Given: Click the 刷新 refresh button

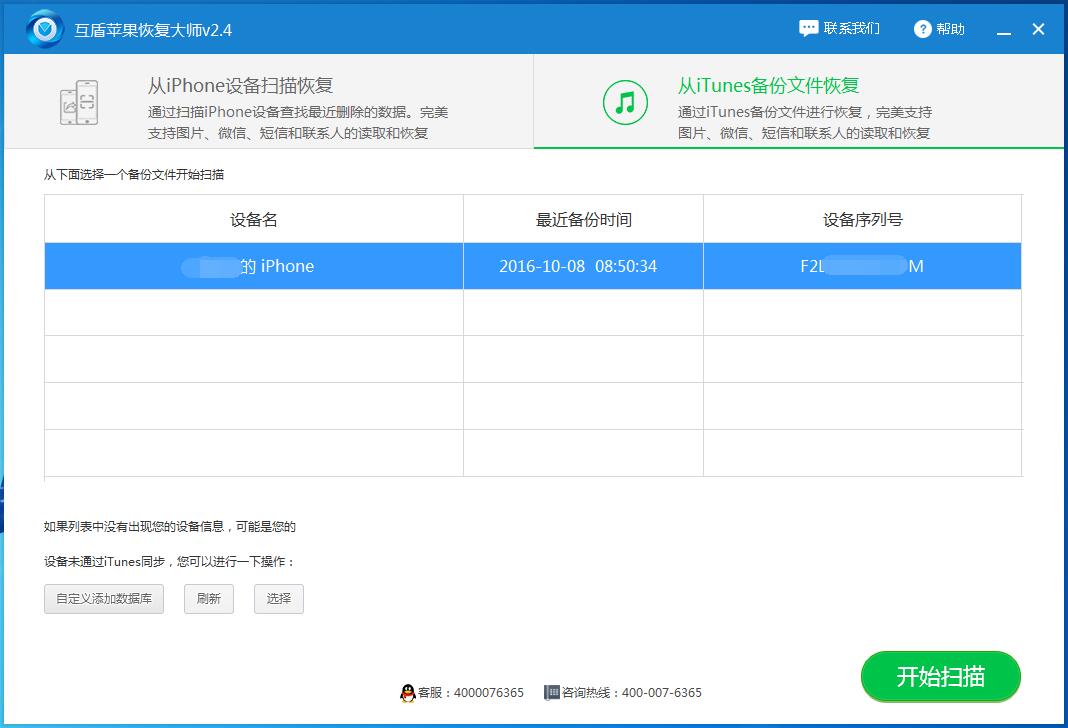Looking at the screenshot, I should (208, 599).
